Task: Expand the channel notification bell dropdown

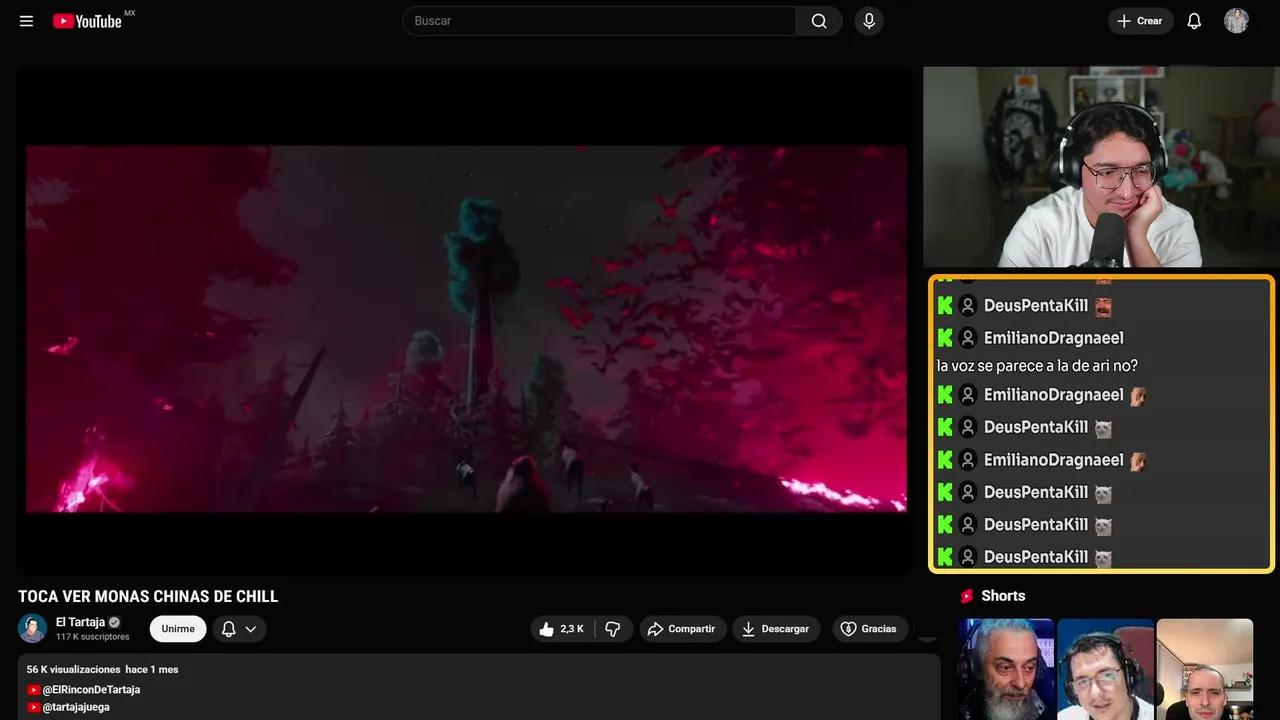Action: [239, 629]
